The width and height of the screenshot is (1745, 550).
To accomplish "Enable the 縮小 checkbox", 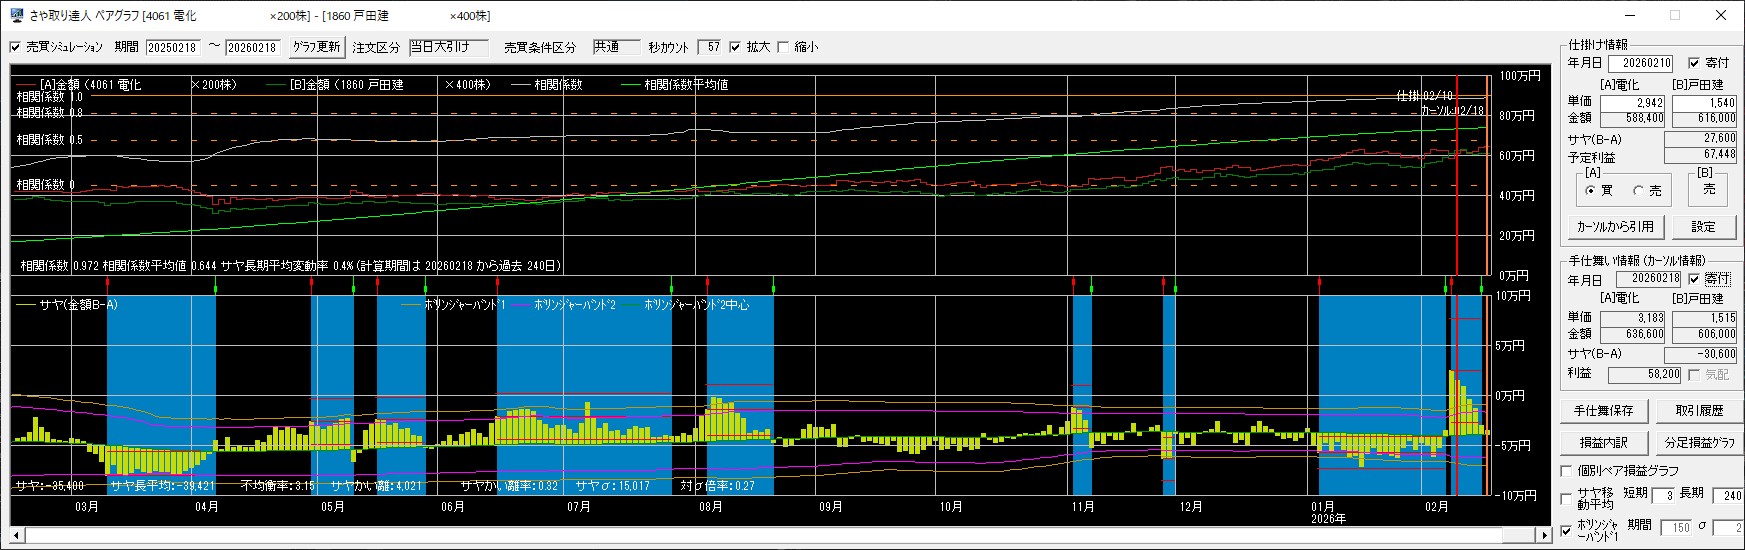I will 783,47.
